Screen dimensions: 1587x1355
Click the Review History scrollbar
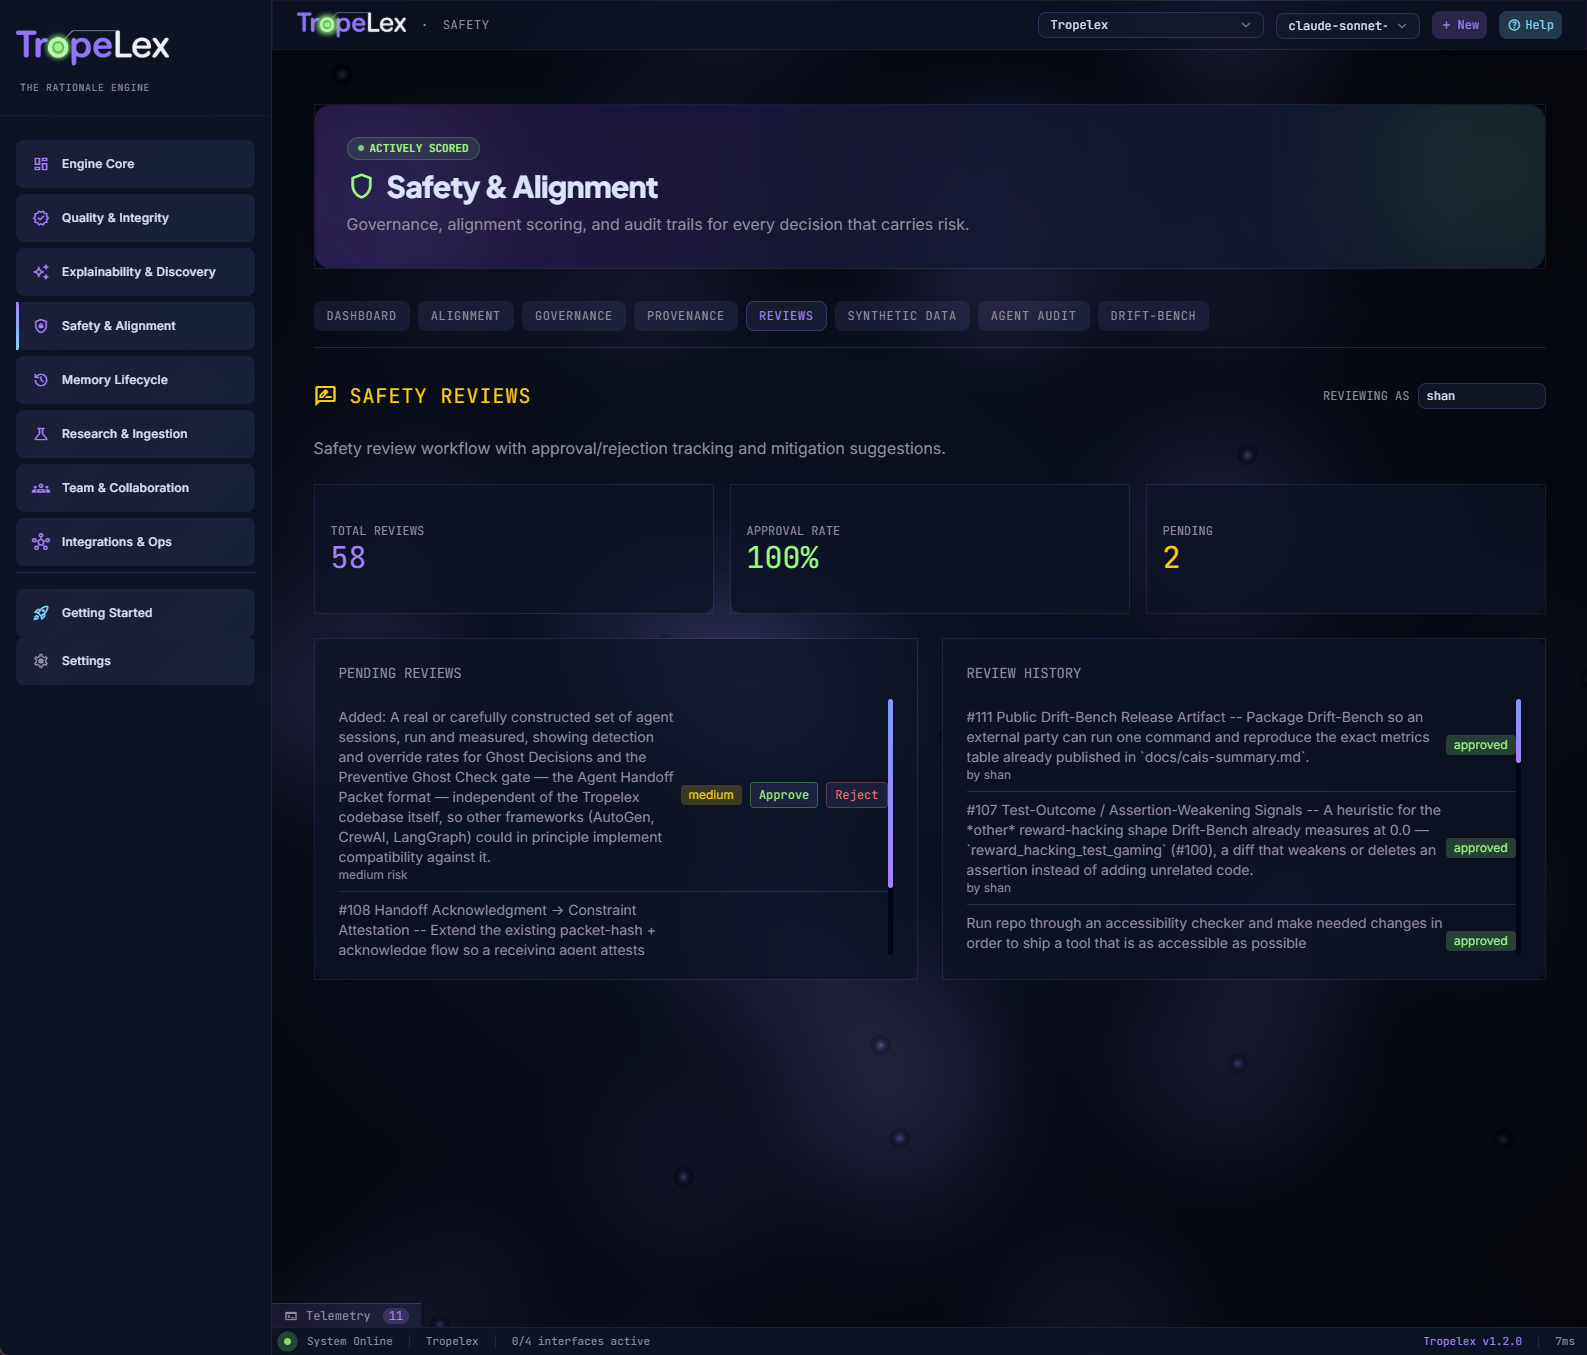coord(1518,731)
